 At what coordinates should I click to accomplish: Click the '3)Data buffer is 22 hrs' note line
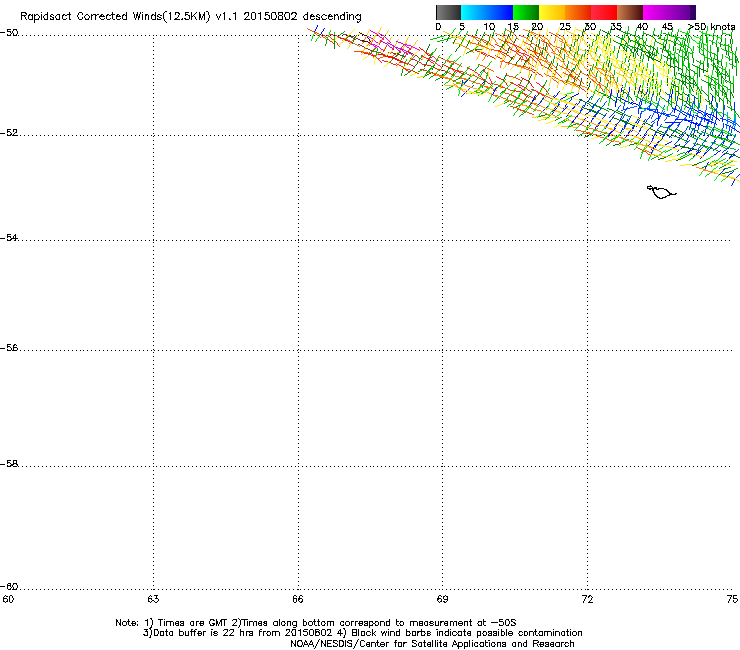(362, 633)
